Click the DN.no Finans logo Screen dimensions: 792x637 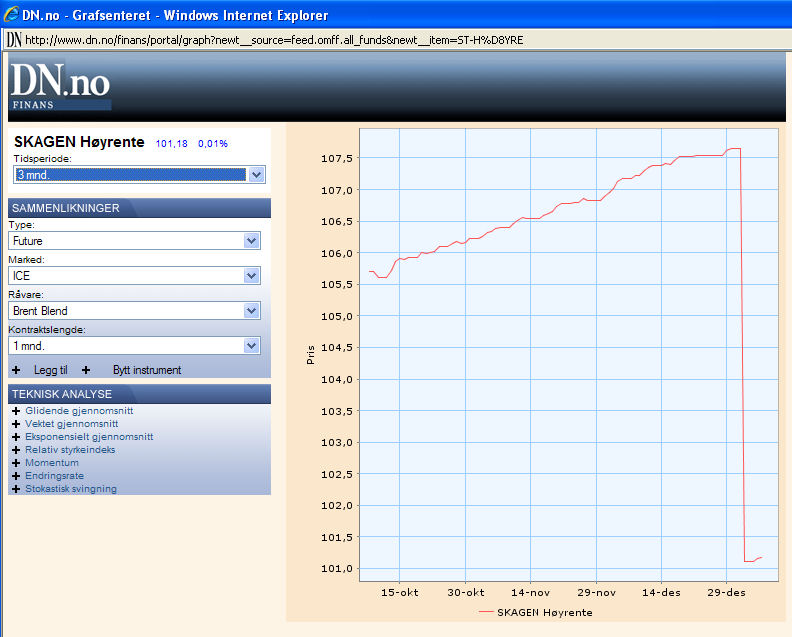pyautogui.click(x=61, y=86)
